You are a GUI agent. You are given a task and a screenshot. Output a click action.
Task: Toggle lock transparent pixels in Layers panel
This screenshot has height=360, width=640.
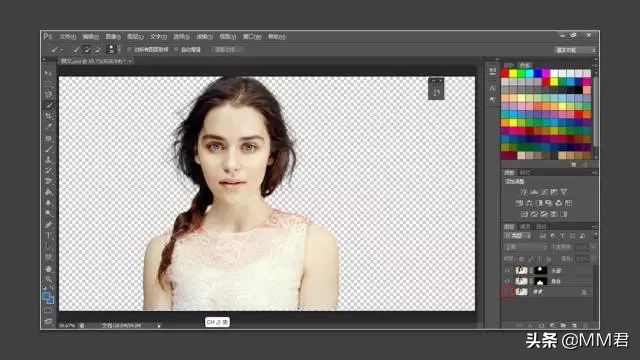click(x=521, y=259)
